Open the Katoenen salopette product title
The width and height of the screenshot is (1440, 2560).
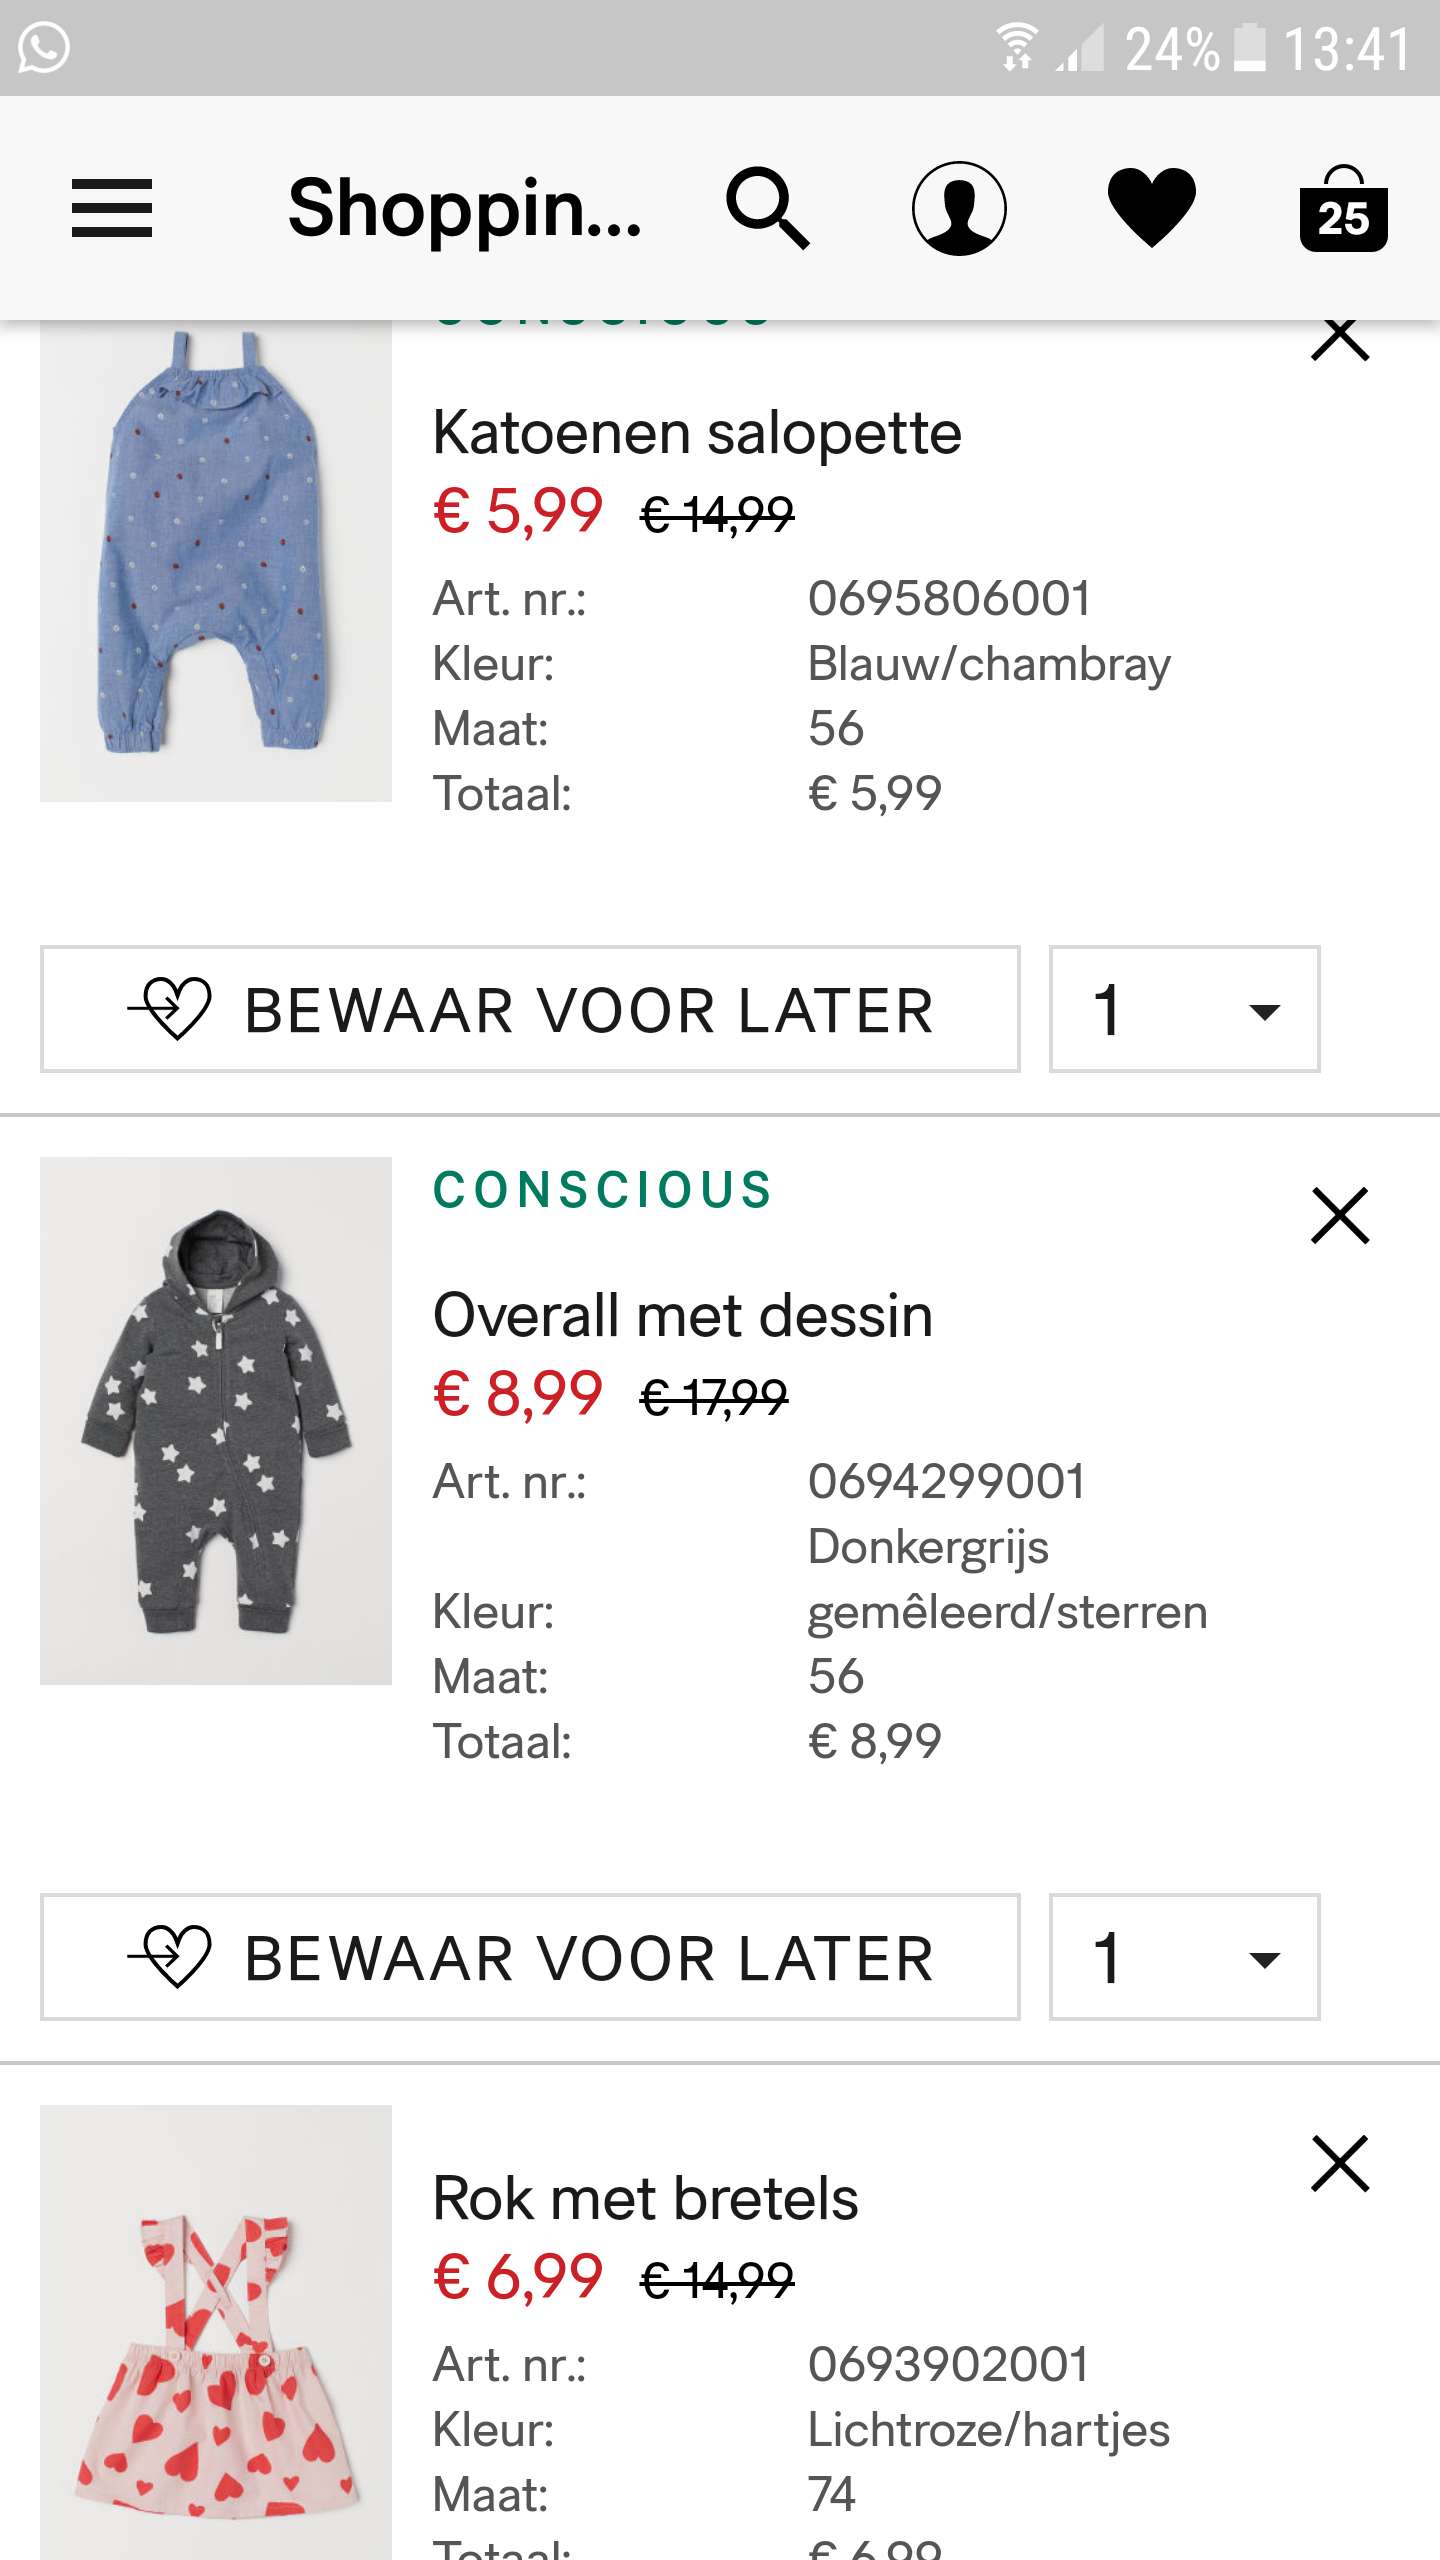click(x=697, y=434)
